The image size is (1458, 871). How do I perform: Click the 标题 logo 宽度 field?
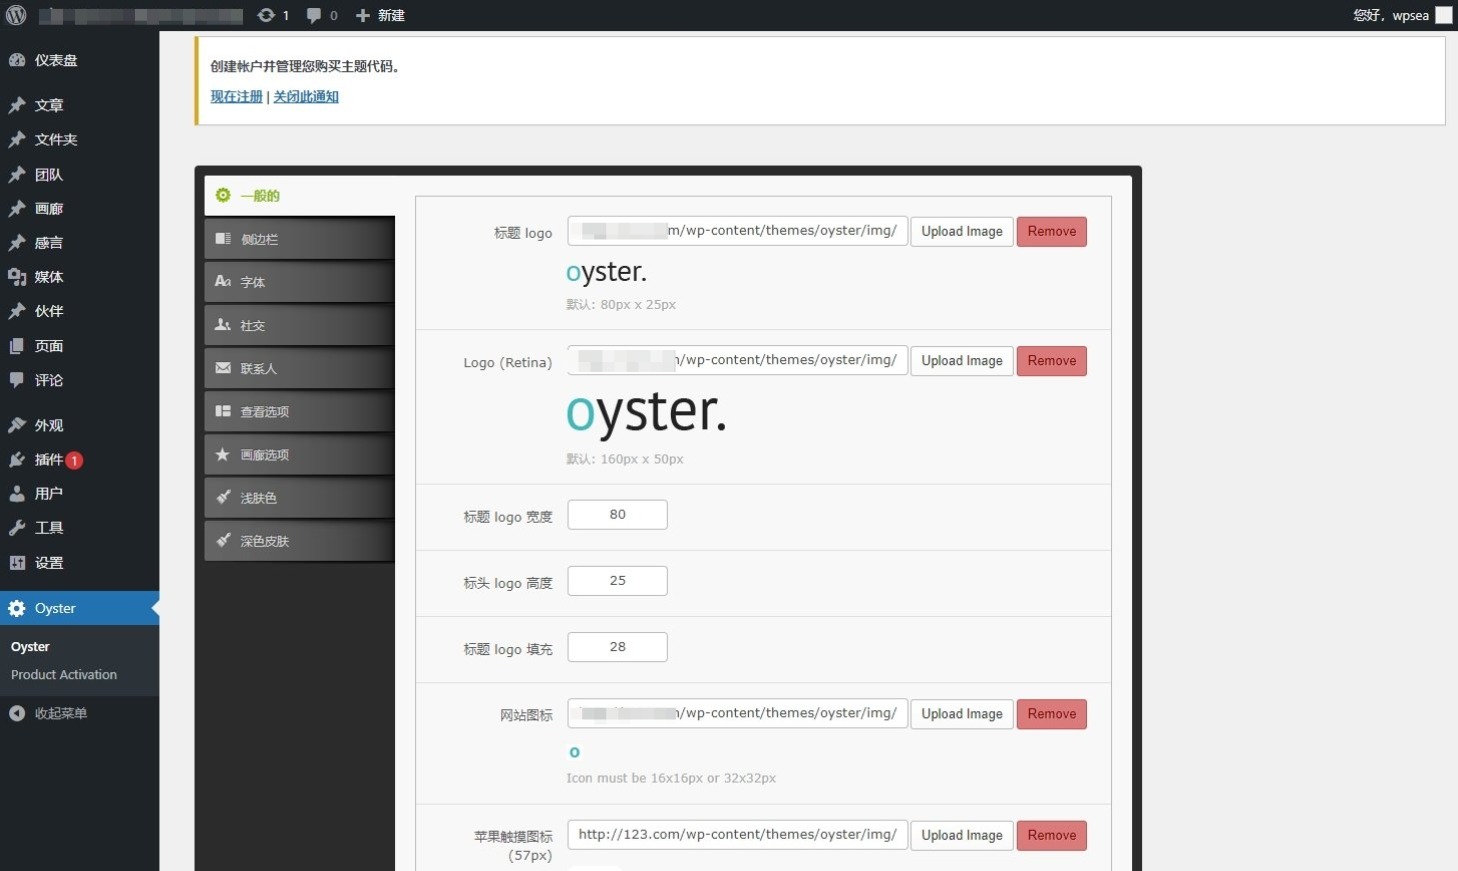(617, 515)
